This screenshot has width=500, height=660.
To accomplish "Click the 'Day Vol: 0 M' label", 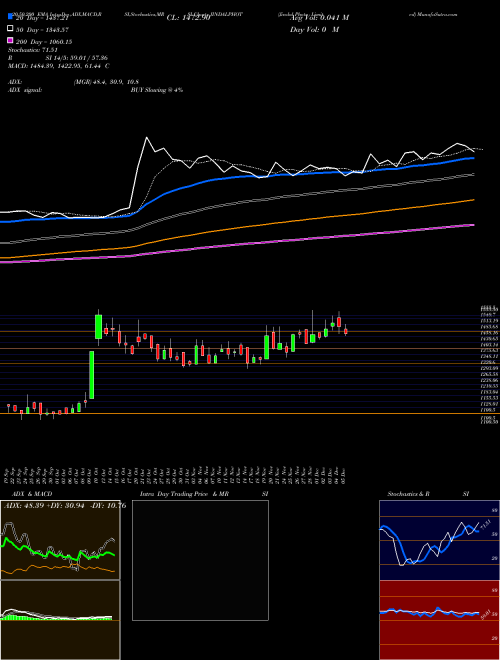I will [x=314, y=30].
